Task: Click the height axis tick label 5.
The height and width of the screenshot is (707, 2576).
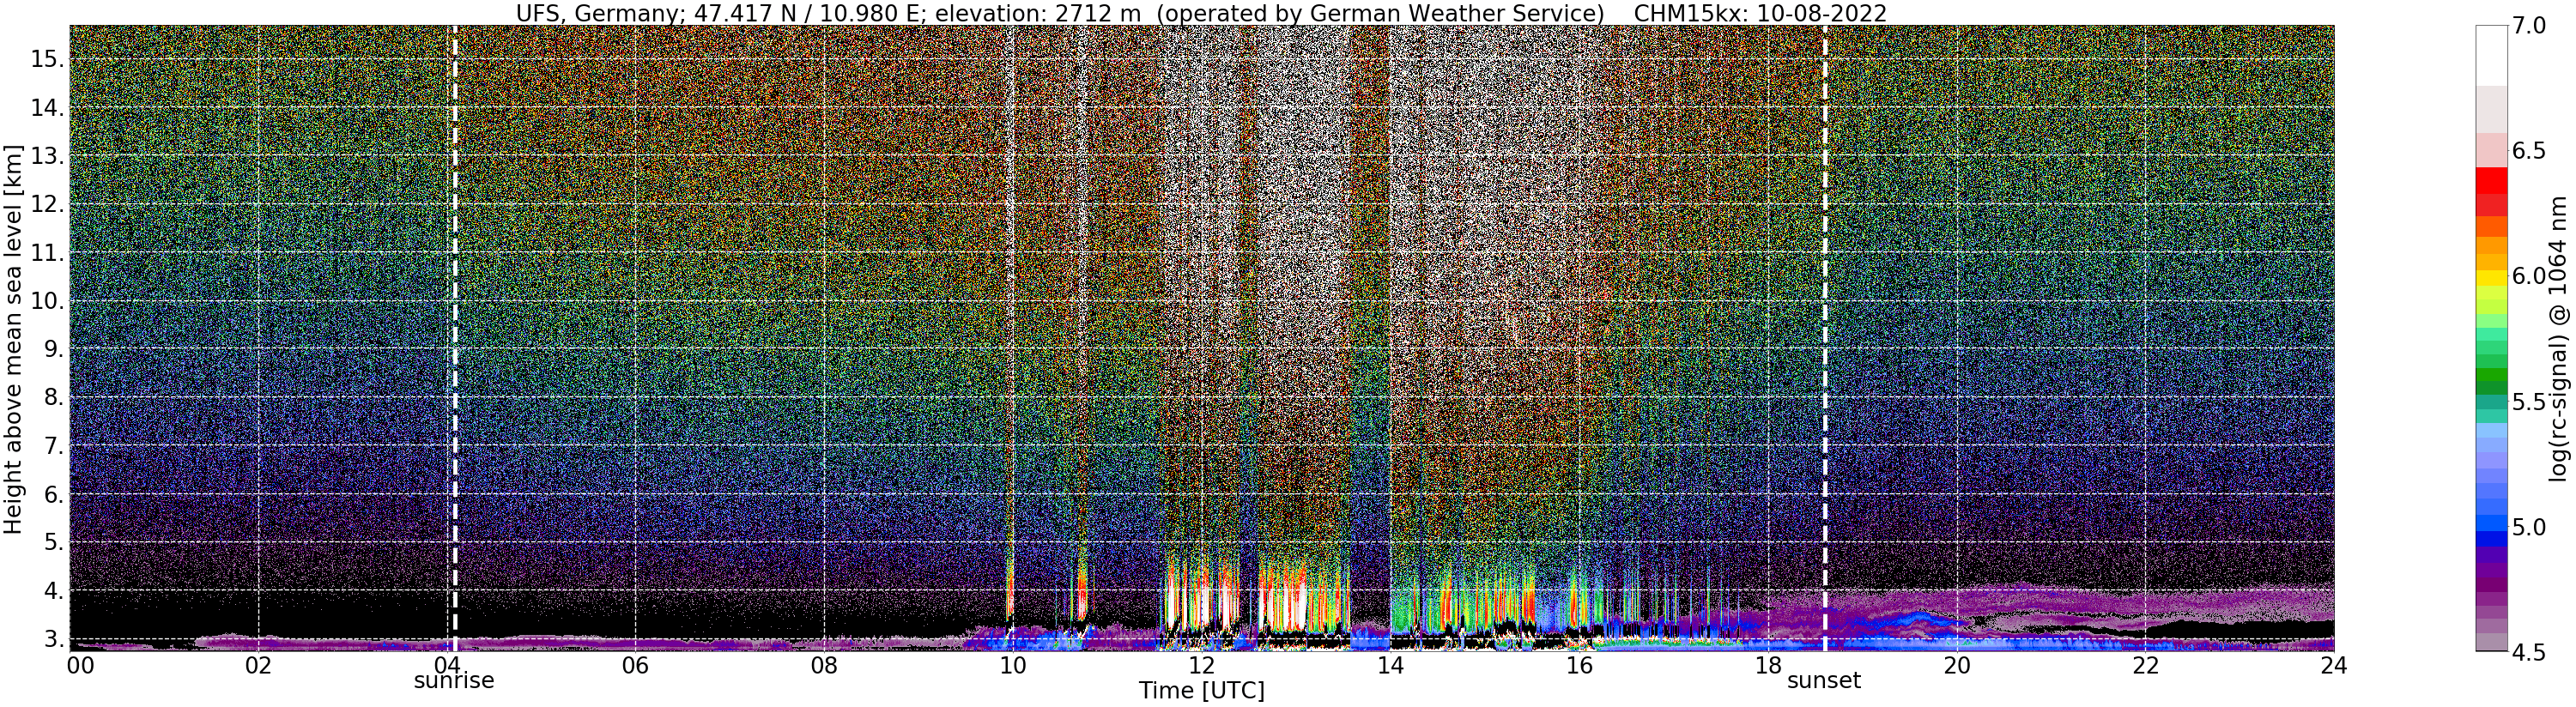Action: pyautogui.click(x=53, y=543)
